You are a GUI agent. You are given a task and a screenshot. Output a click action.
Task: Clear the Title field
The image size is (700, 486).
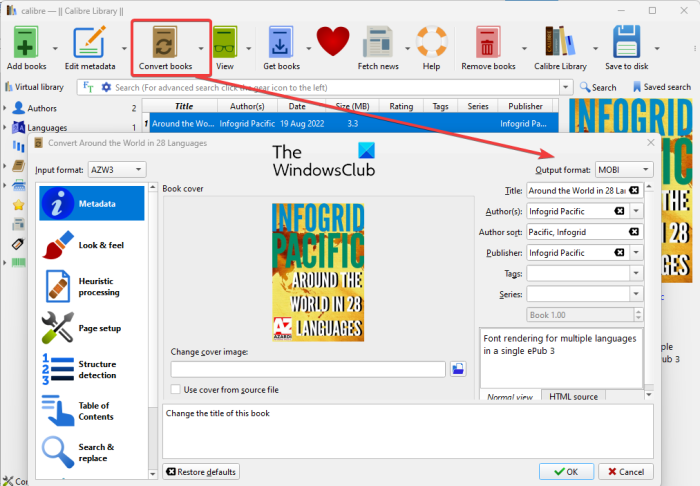pos(634,190)
